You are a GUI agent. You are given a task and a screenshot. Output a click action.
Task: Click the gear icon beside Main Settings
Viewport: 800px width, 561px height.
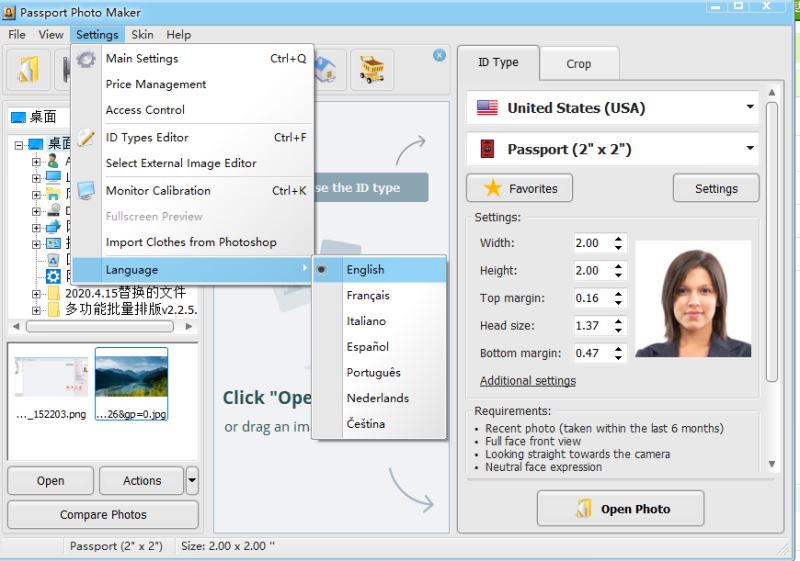click(x=86, y=59)
